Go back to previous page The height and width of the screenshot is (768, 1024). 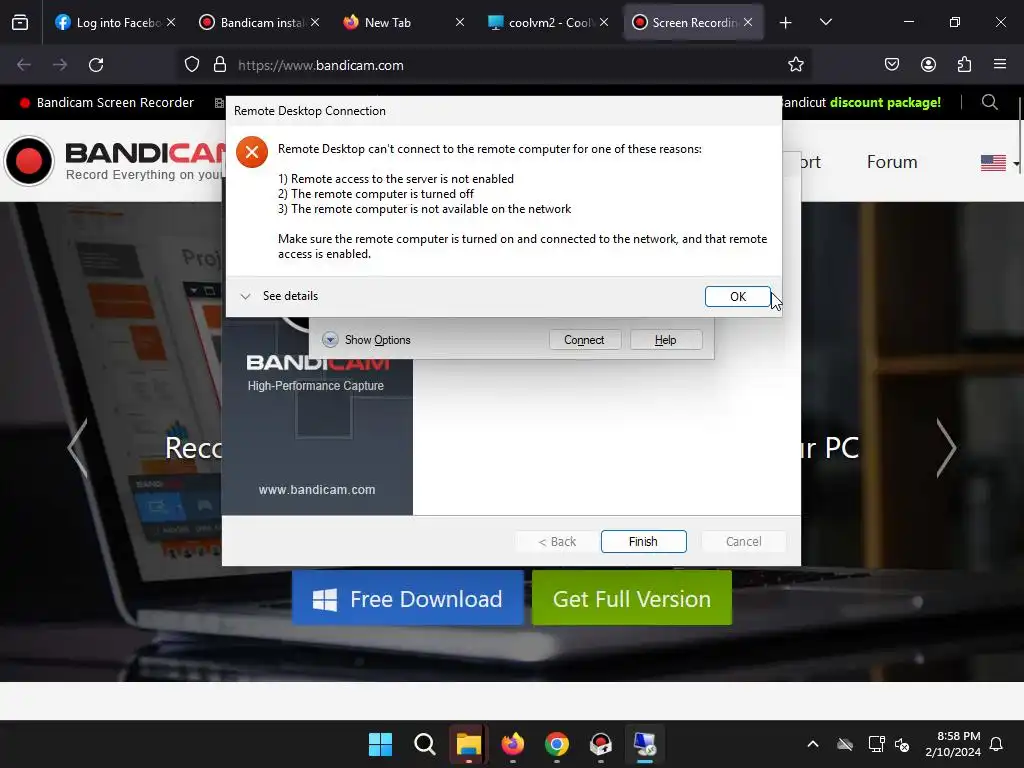point(24,65)
